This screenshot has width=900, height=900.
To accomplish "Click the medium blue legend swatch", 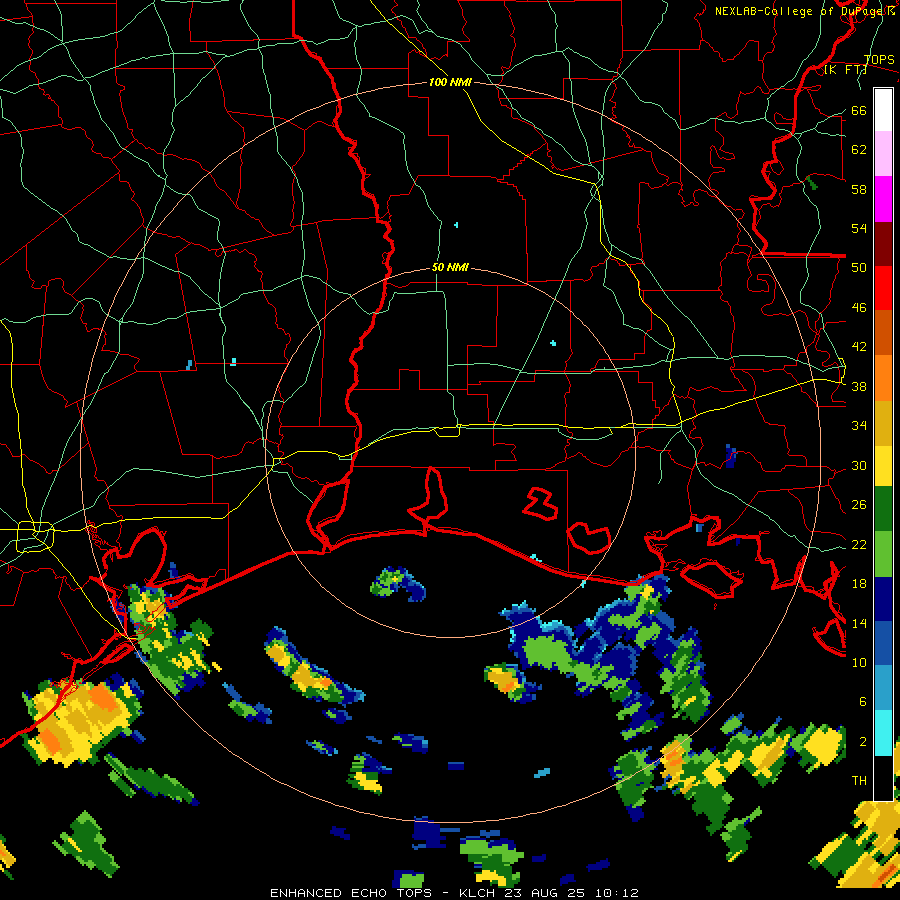I will tap(883, 643).
